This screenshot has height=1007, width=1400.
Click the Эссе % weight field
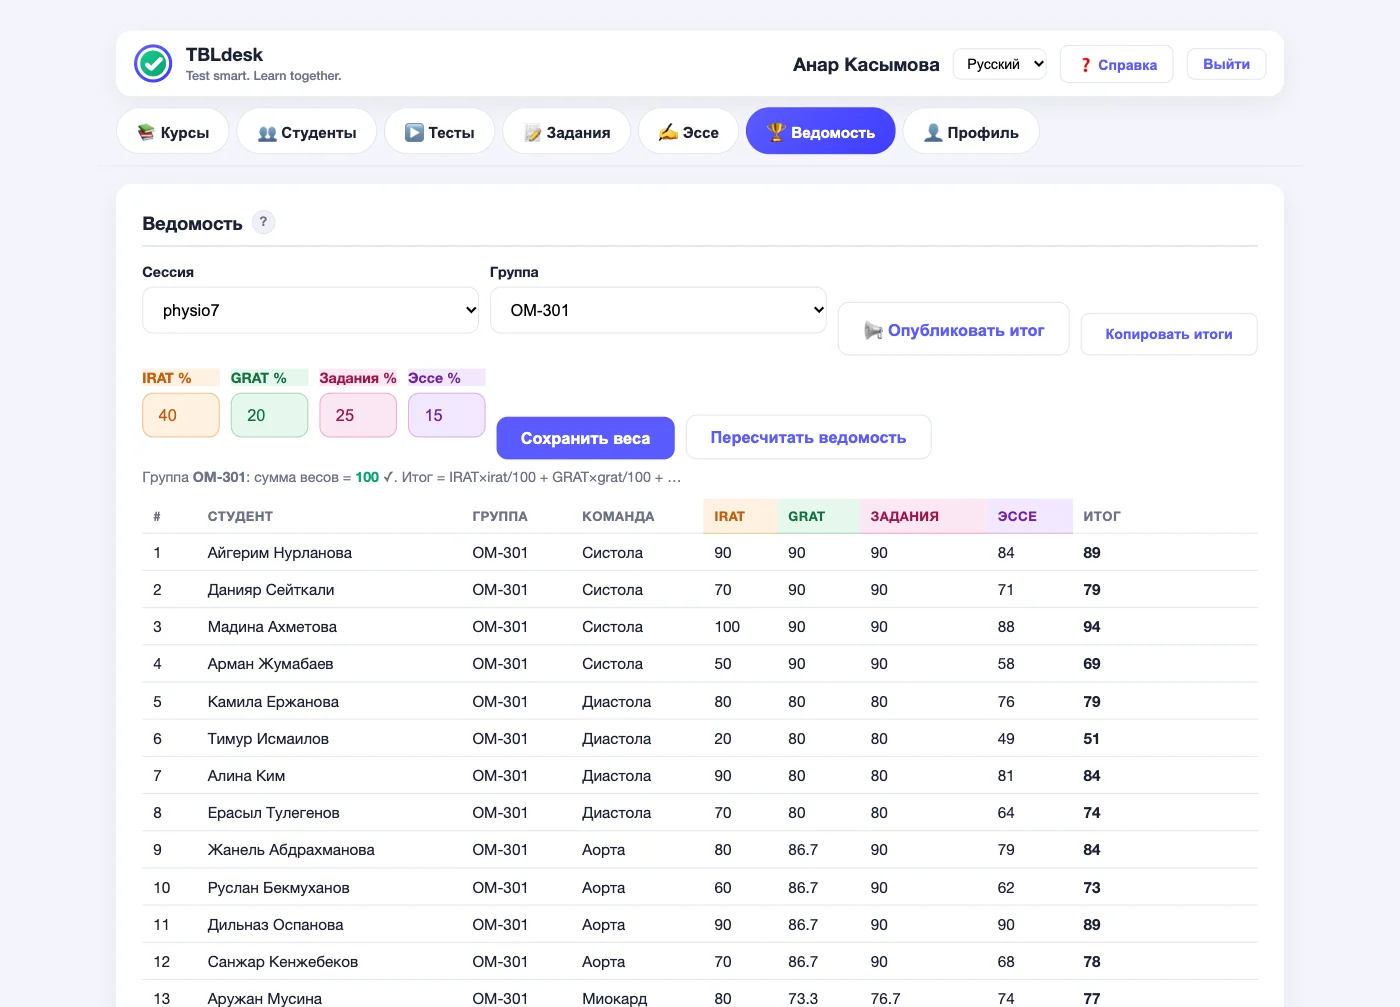pyautogui.click(x=447, y=415)
